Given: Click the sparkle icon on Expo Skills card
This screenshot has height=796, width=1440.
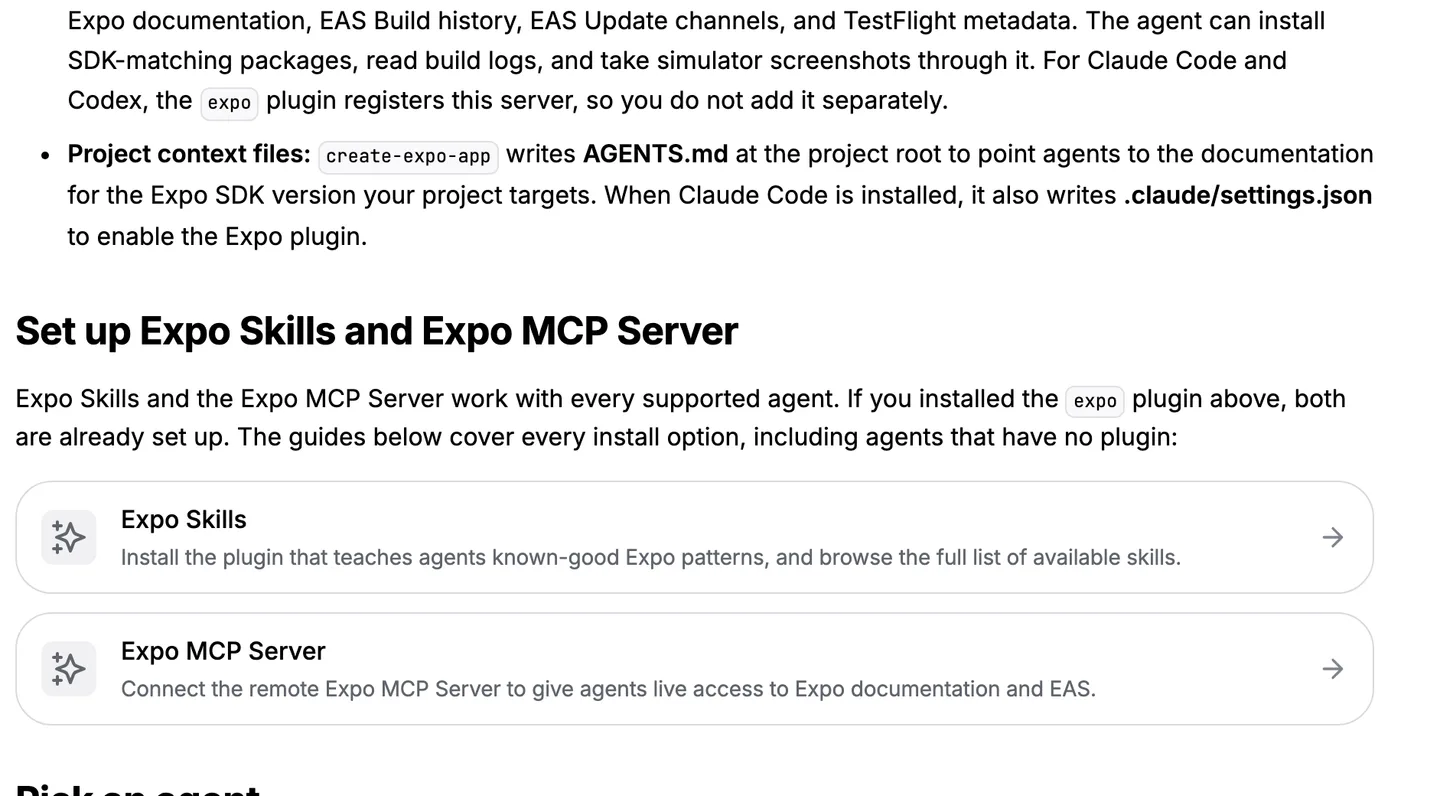Looking at the screenshot, I should [x=69, y=537].
